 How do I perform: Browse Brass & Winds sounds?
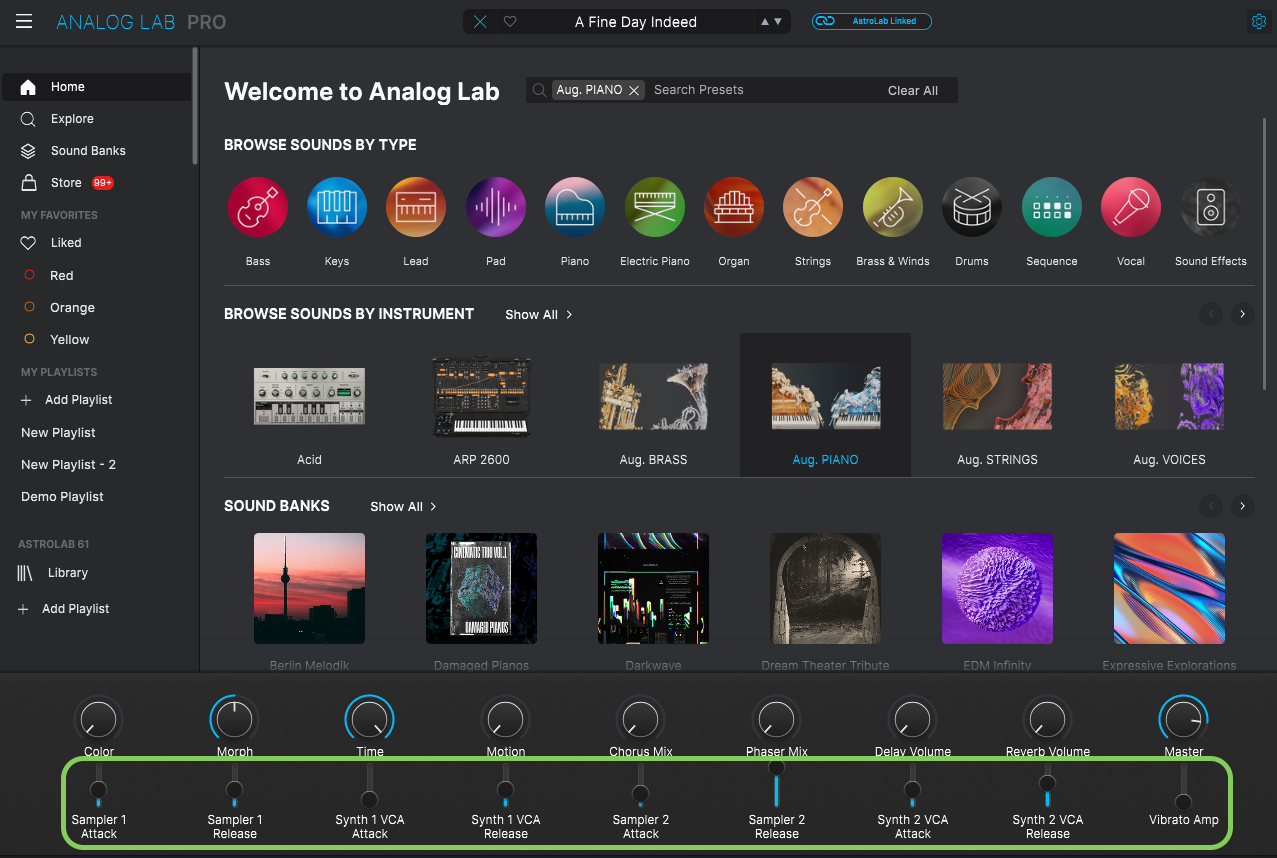click(x=893, y=207)
